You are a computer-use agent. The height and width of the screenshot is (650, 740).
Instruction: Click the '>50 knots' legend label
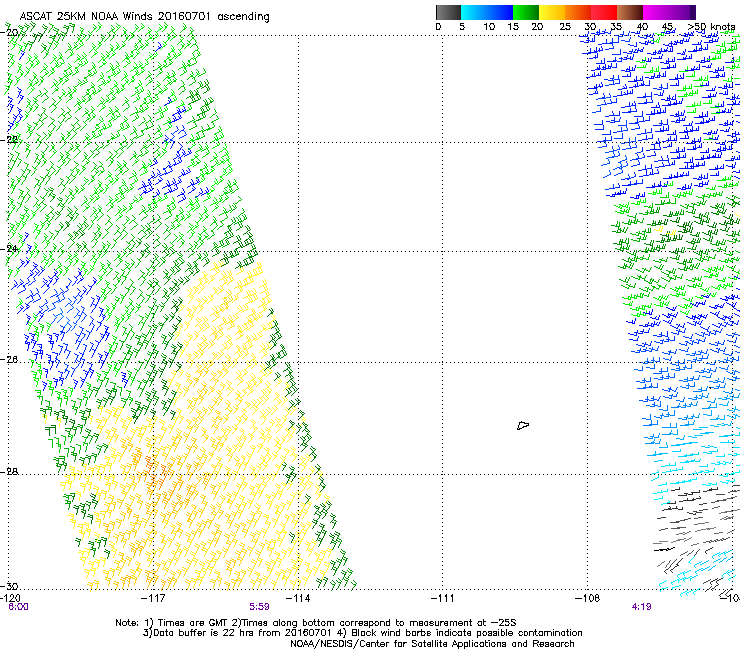pyautogui.click(x=711, y=27)
